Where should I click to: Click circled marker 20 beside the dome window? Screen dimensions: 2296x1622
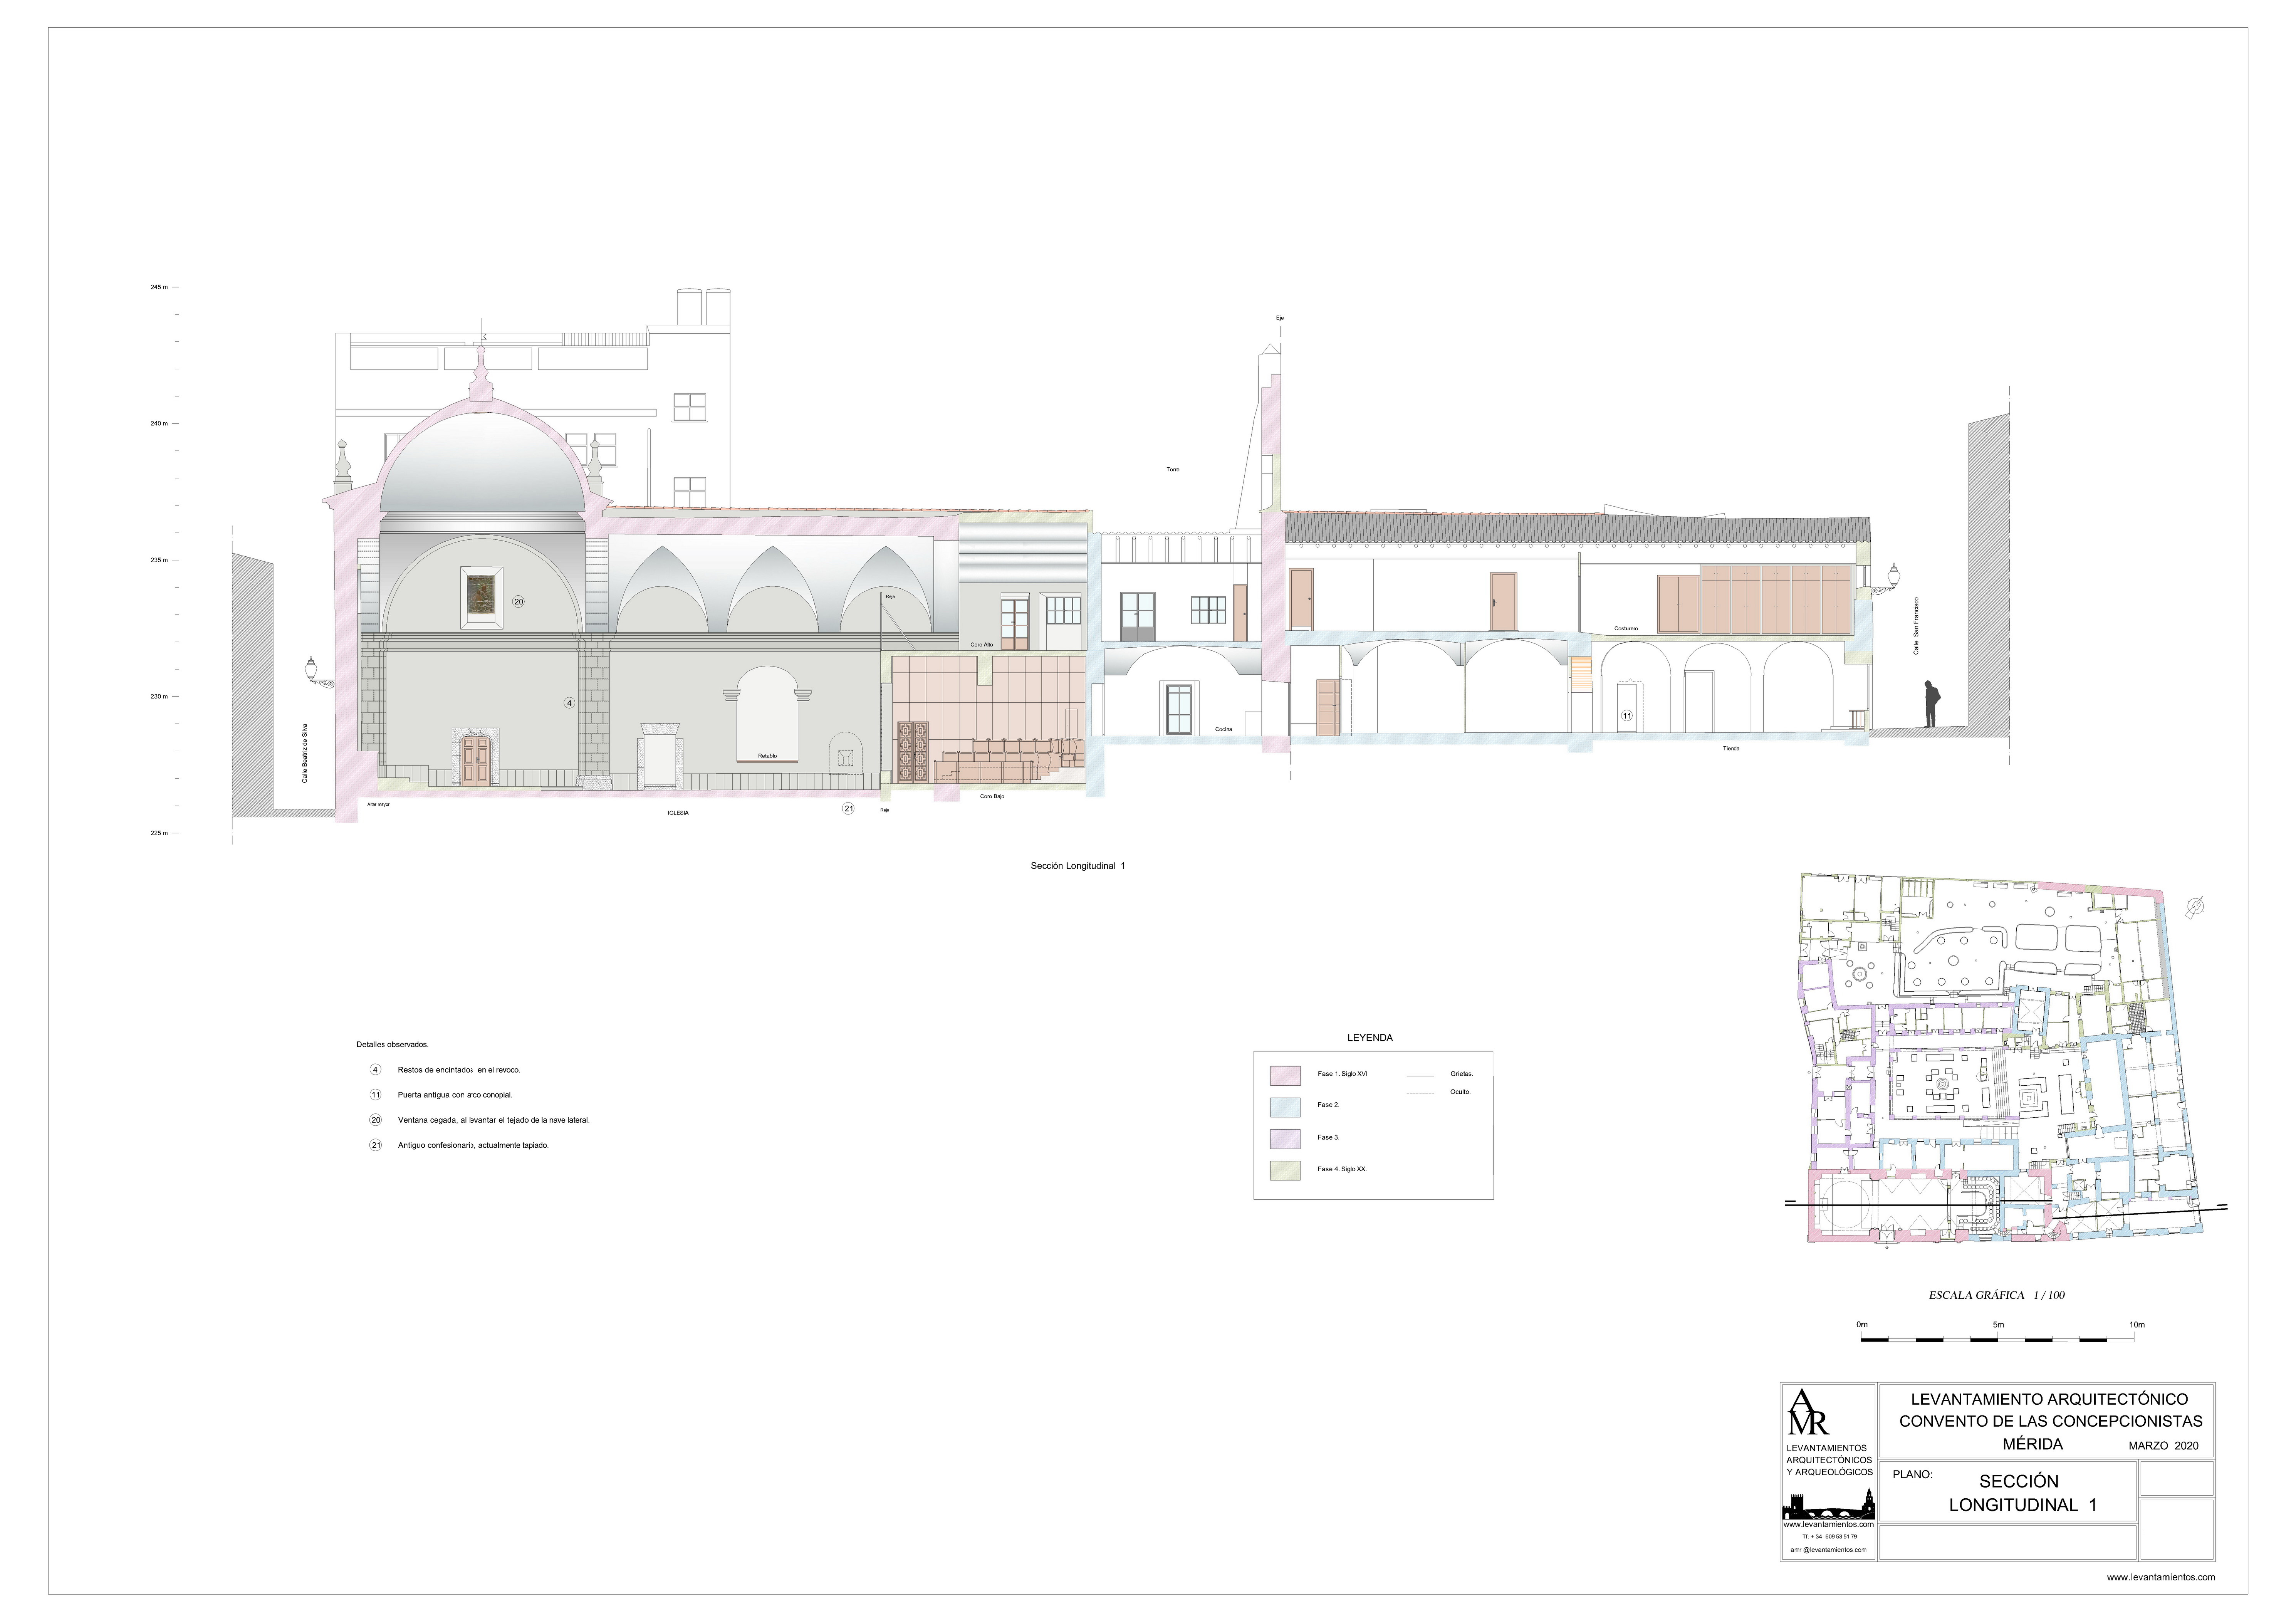pos(518,602)
